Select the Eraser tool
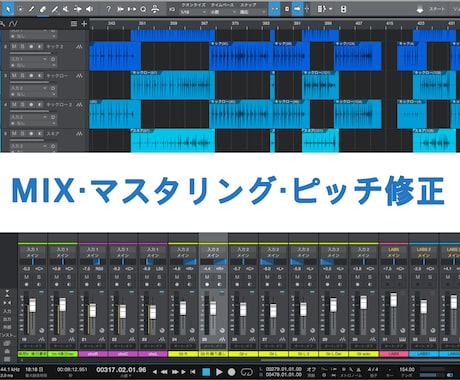 43,9
